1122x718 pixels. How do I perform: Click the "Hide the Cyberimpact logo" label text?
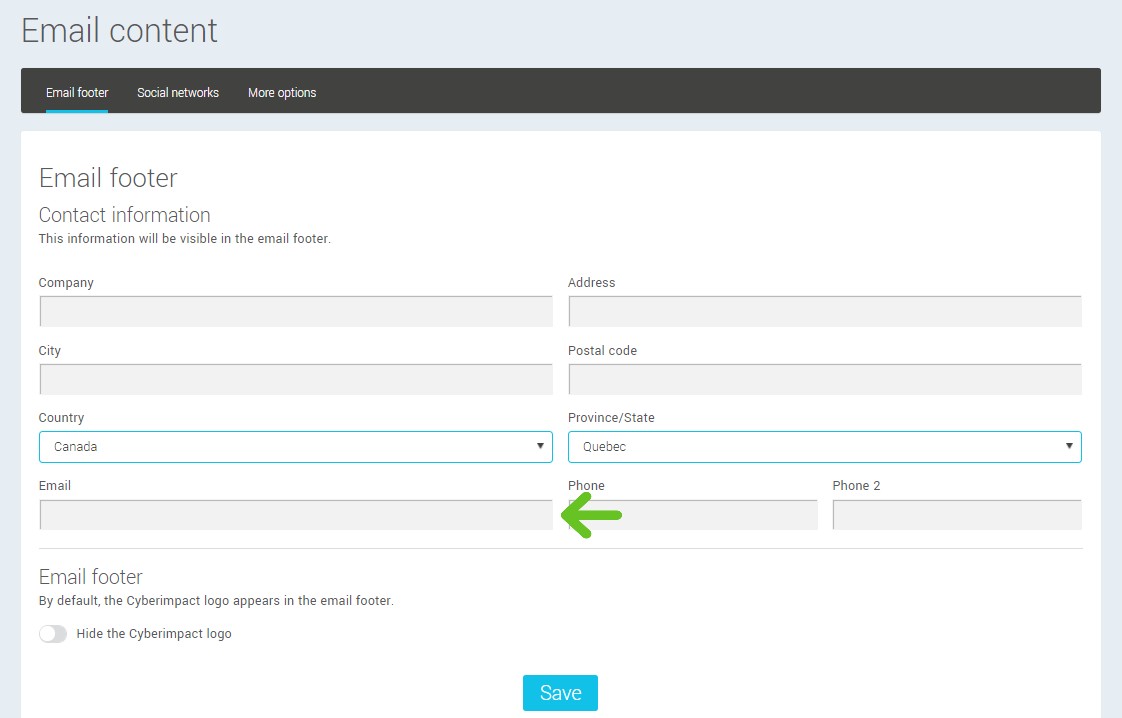coord(154,634)
